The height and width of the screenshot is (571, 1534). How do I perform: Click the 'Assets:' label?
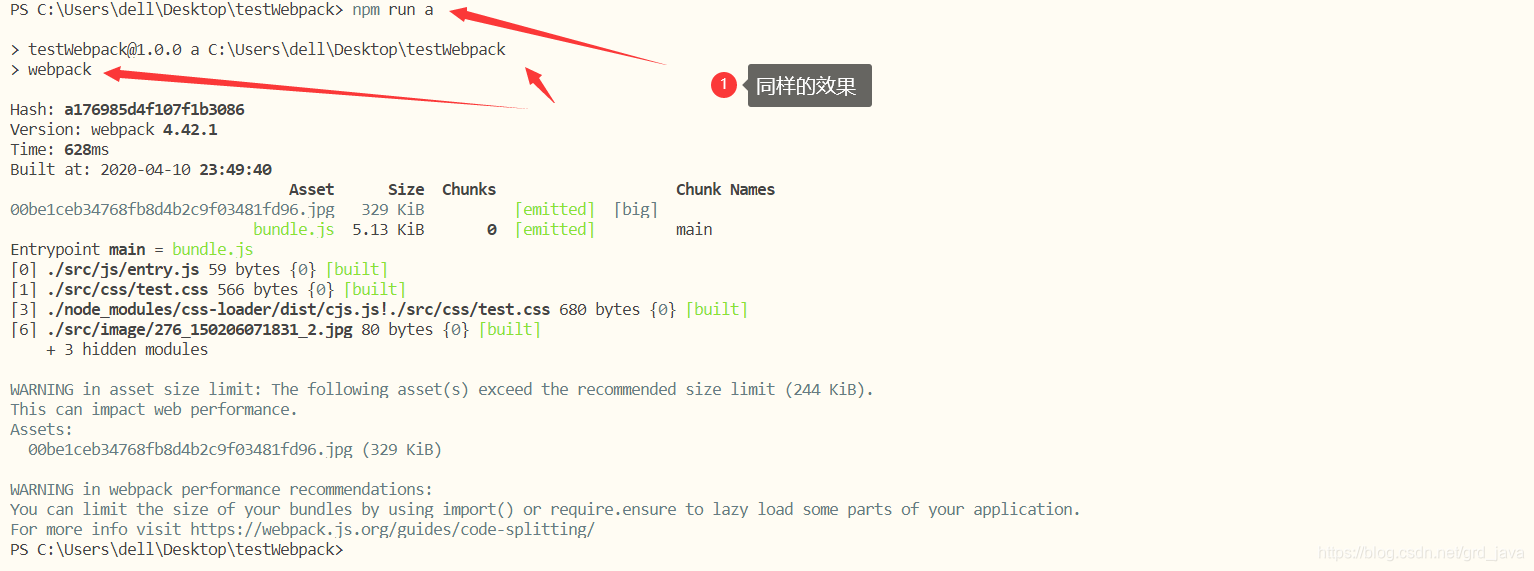pos(42,430)
